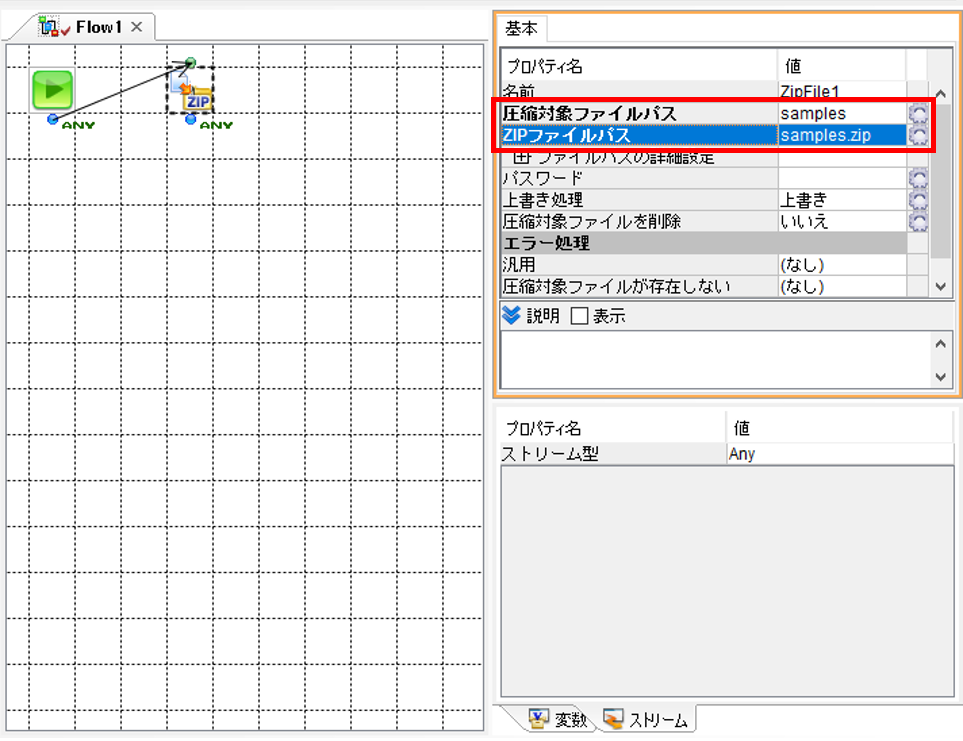This screenshot has width=963, height=741.
Task: Click the empty パスワード value field
Action: (x=842, y=179)
